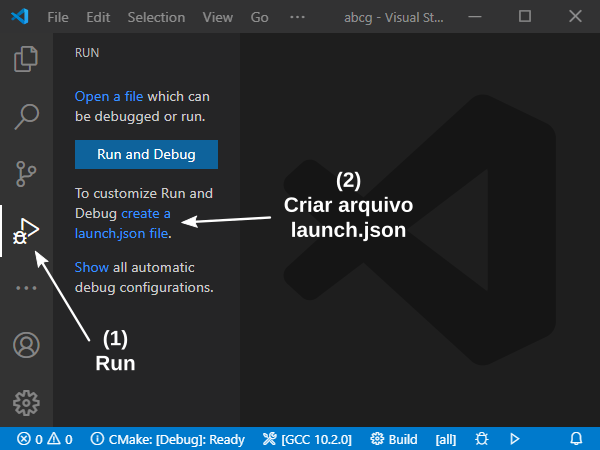The height and width of the screenshot is (450, 600).
Task: Open the Search view
Action: [x=26, y=116]
